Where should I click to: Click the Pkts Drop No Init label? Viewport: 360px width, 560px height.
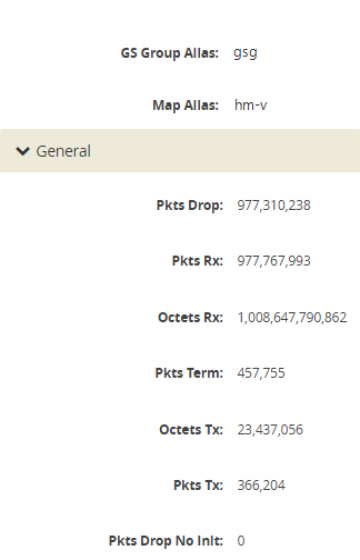click(x=166, y=541)
